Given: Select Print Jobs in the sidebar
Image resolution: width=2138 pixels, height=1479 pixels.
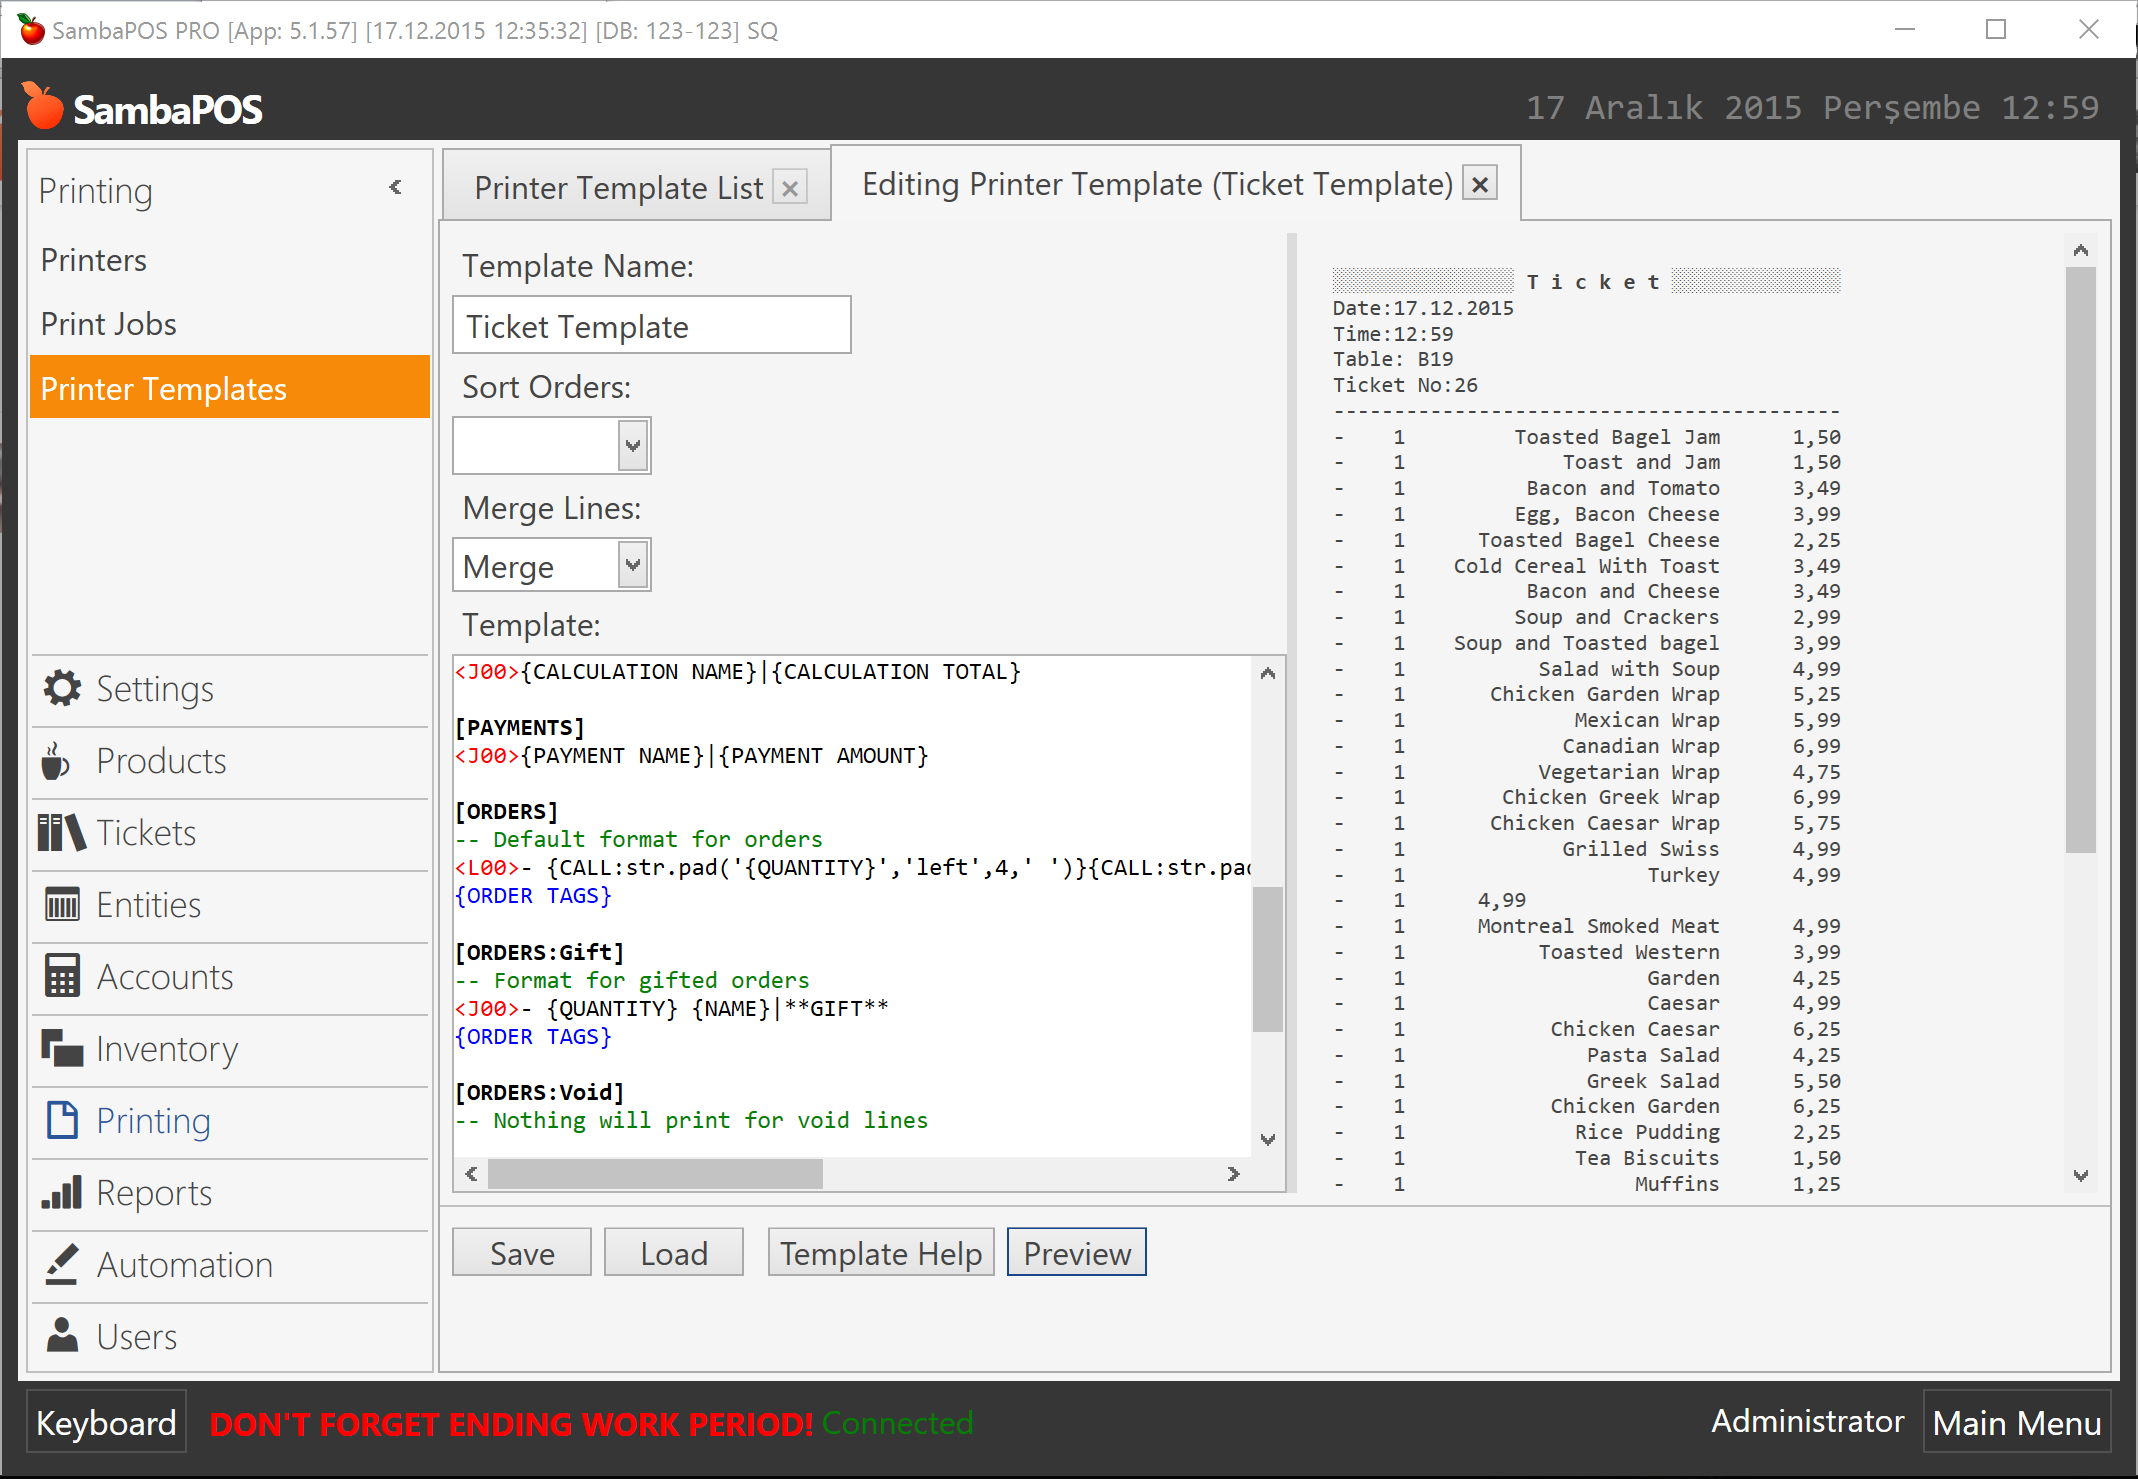Looking at the screenshot, I should (x=107, y=323).
